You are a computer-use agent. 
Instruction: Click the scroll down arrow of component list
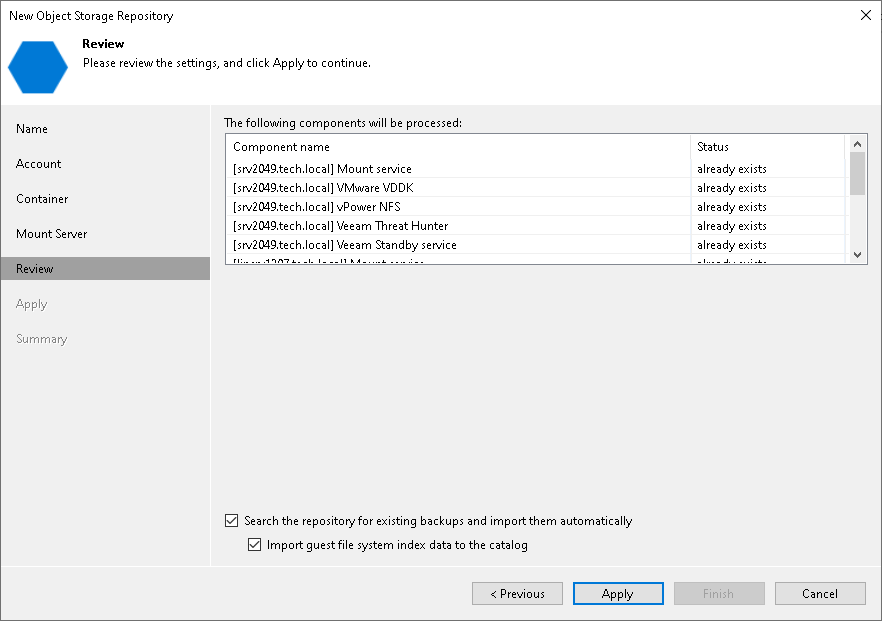coord(857,254)
